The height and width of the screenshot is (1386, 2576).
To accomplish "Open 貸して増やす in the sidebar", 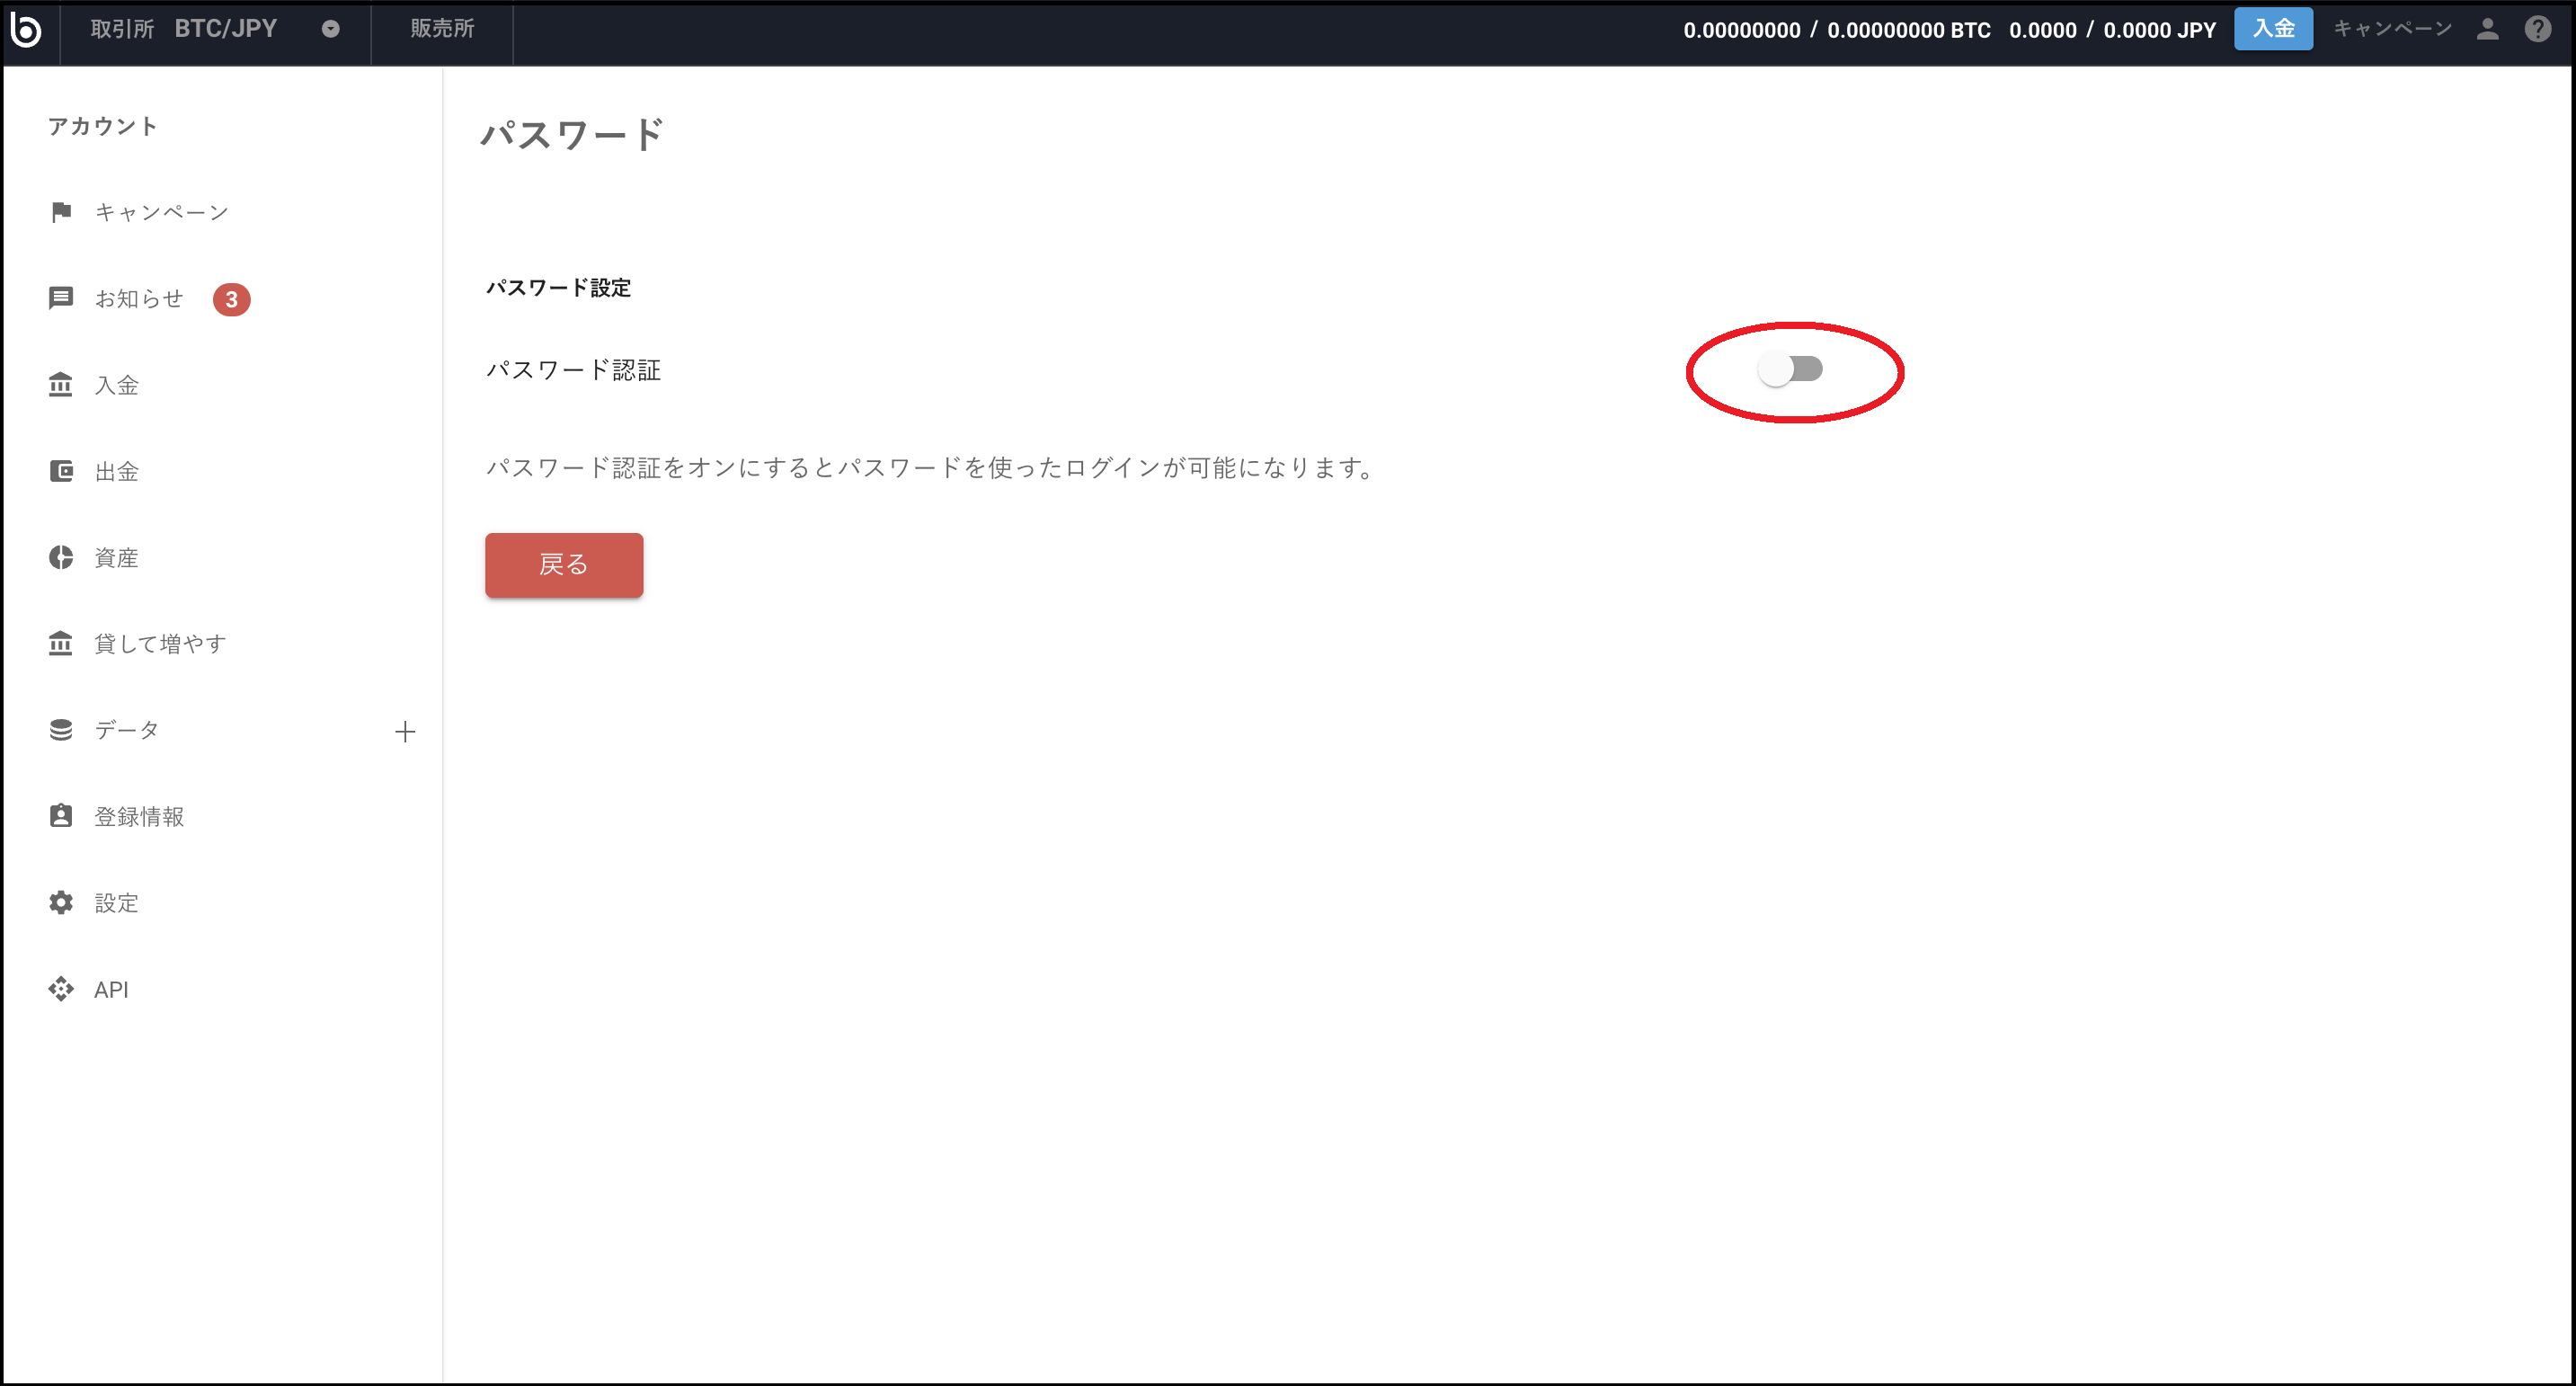I will tap(160, 644).
